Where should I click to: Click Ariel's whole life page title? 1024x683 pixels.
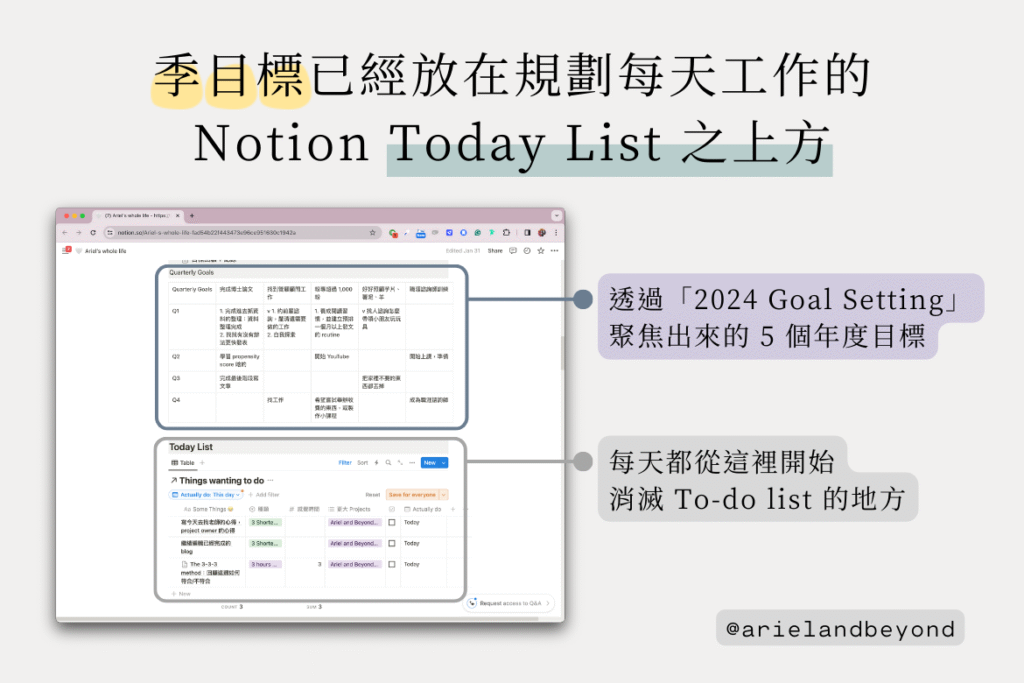[x=105, y=251]
